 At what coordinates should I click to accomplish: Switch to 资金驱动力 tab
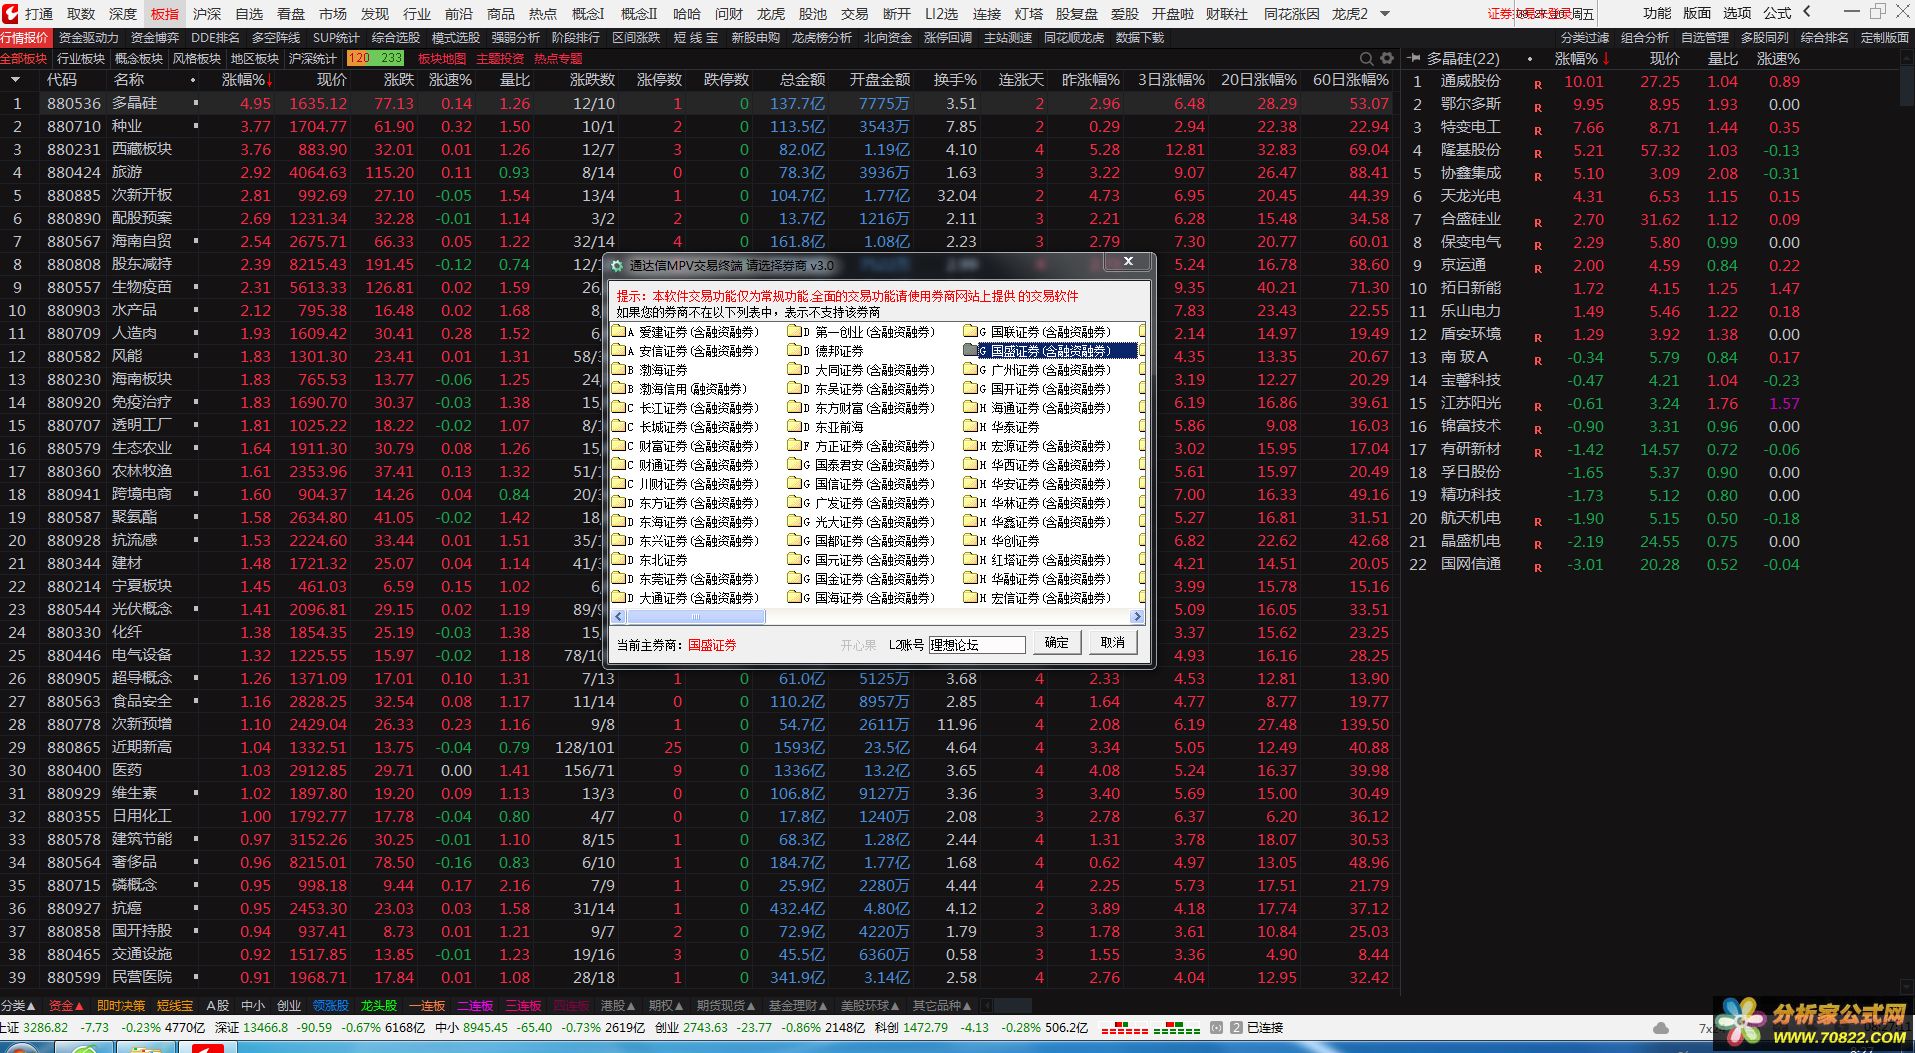tap(88, 37)
